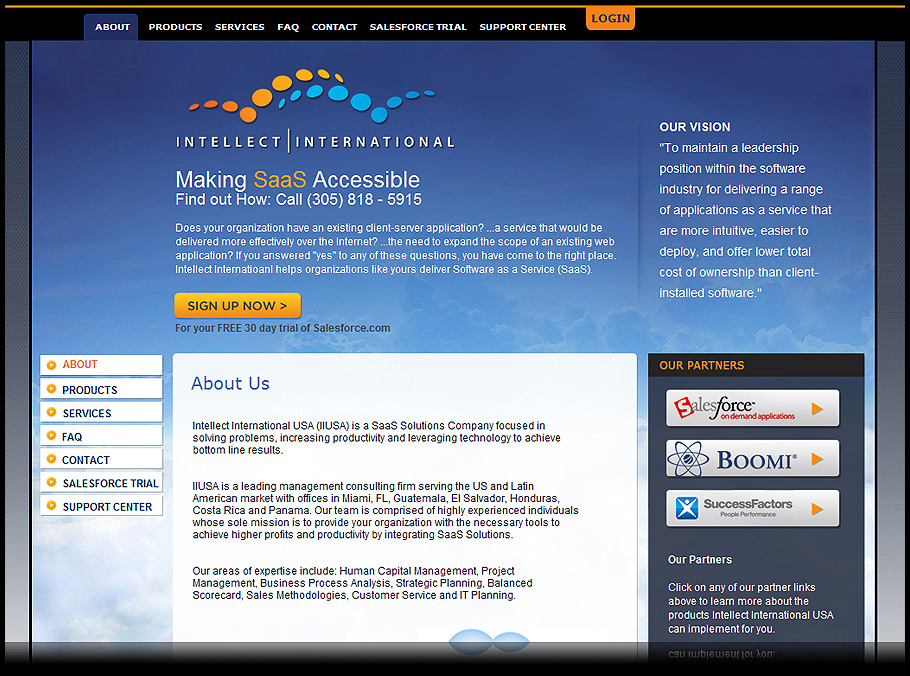Choose SALESFORCE TRIAL in the top menu
This screenshot has width=910, height=676.
pyautogui.click(x=418, y=27)
